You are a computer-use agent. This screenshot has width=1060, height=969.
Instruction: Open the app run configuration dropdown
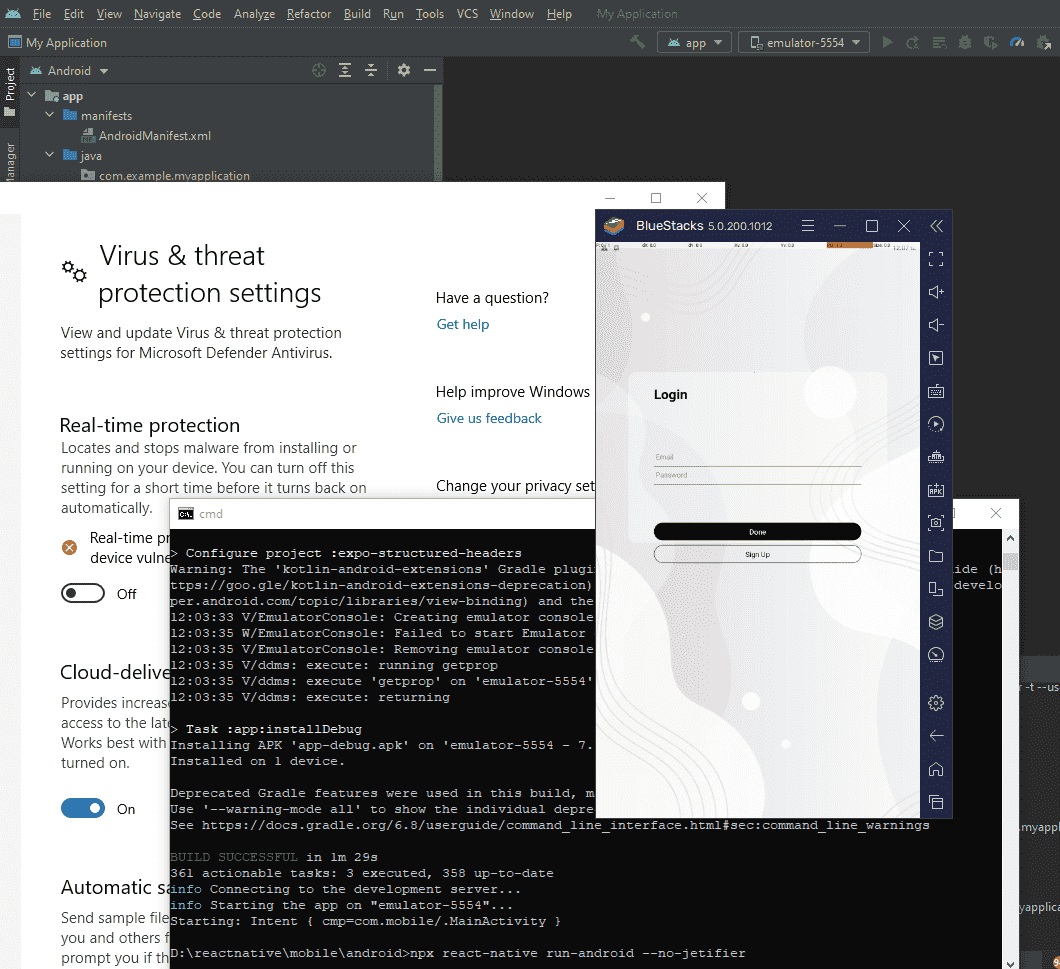694,43
